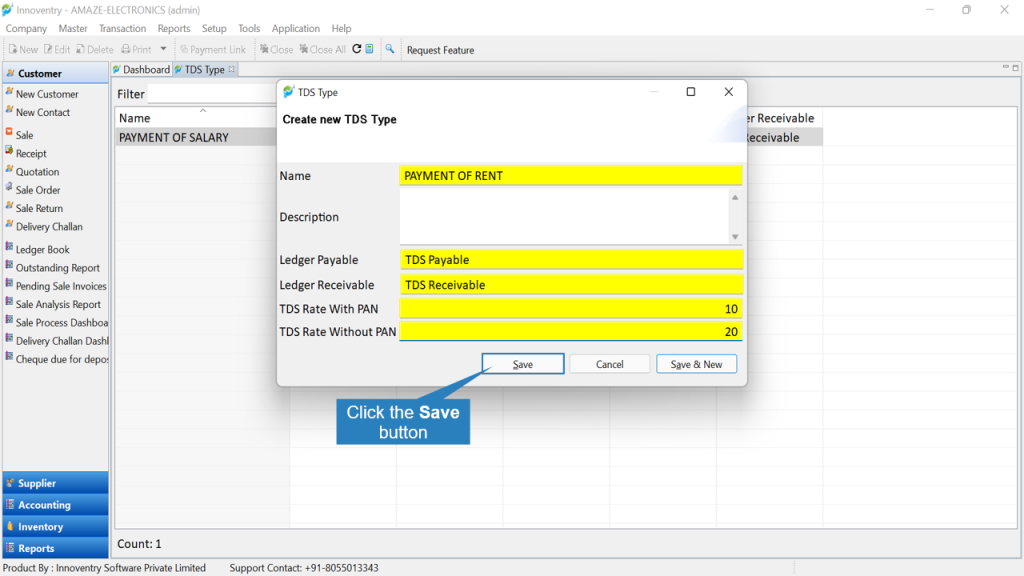This screenshot has height=576, width=1024.
Task: Expand the Inventory sidebar section
Action: point(56,526)
